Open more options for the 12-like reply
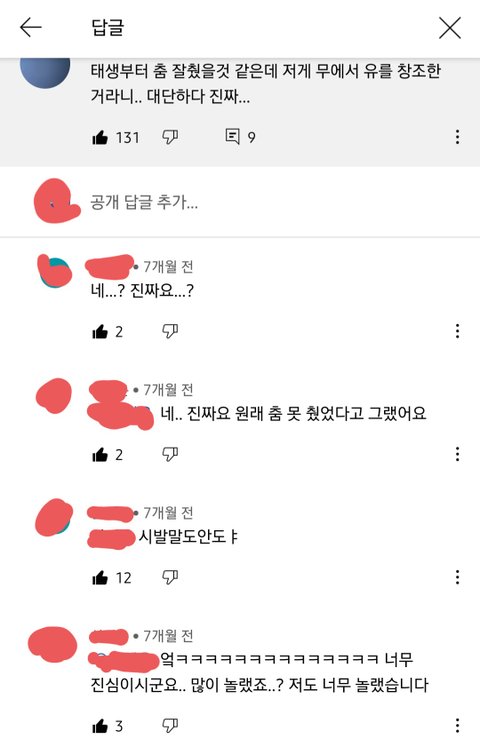Viewport: 480px width, 755px height. [x=457, y=577]
